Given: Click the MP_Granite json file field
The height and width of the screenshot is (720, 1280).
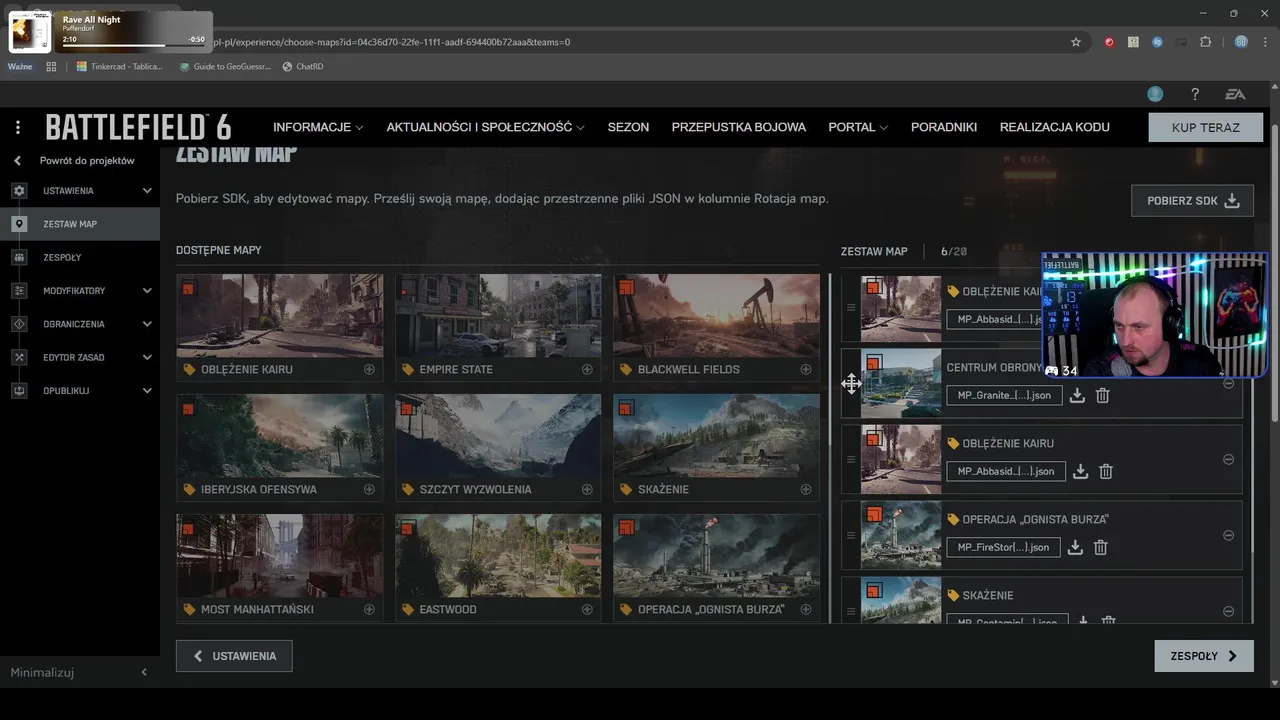Looking at the screenshot, I should click(x=1004, y=395).
